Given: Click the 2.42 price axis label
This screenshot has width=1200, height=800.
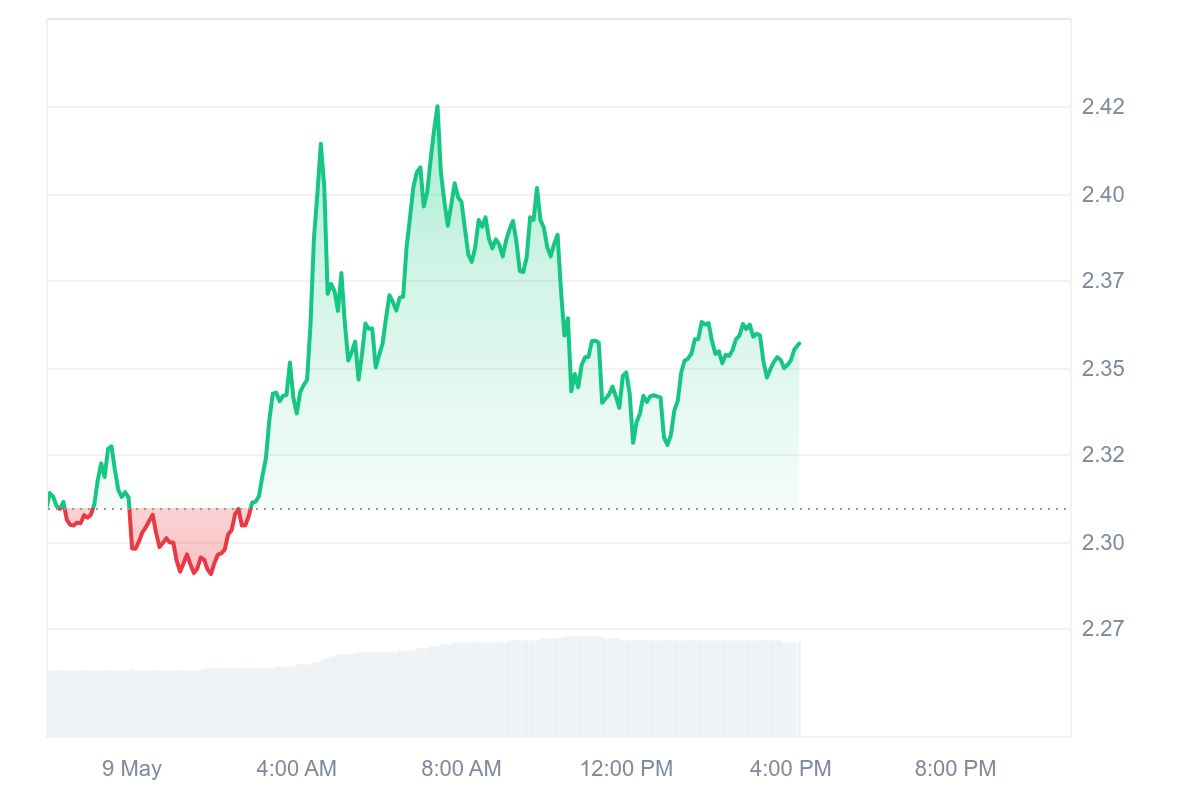Looking at the screenshot, I should [x=1103, y=107].
